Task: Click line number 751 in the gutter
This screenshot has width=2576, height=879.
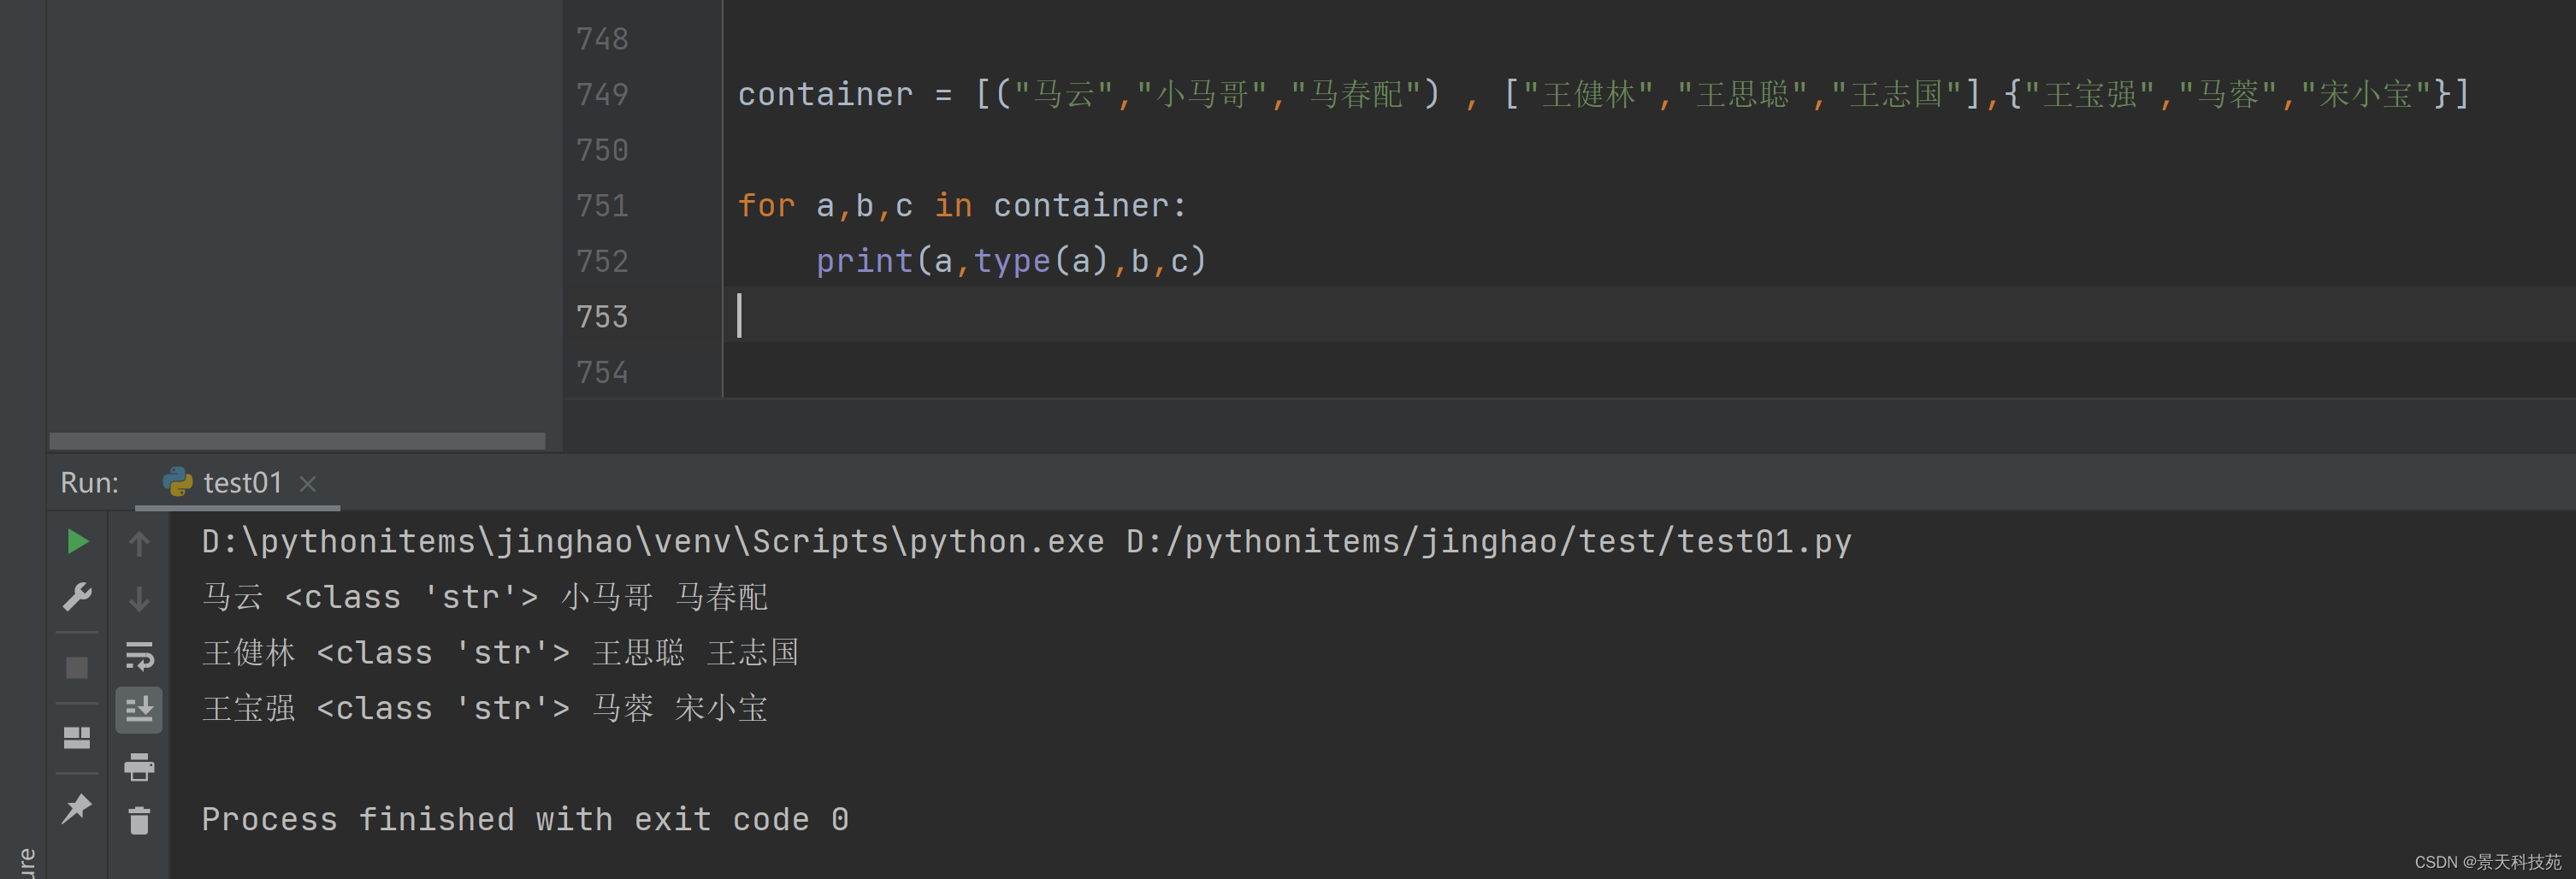Action: click(x=602, y=206)
